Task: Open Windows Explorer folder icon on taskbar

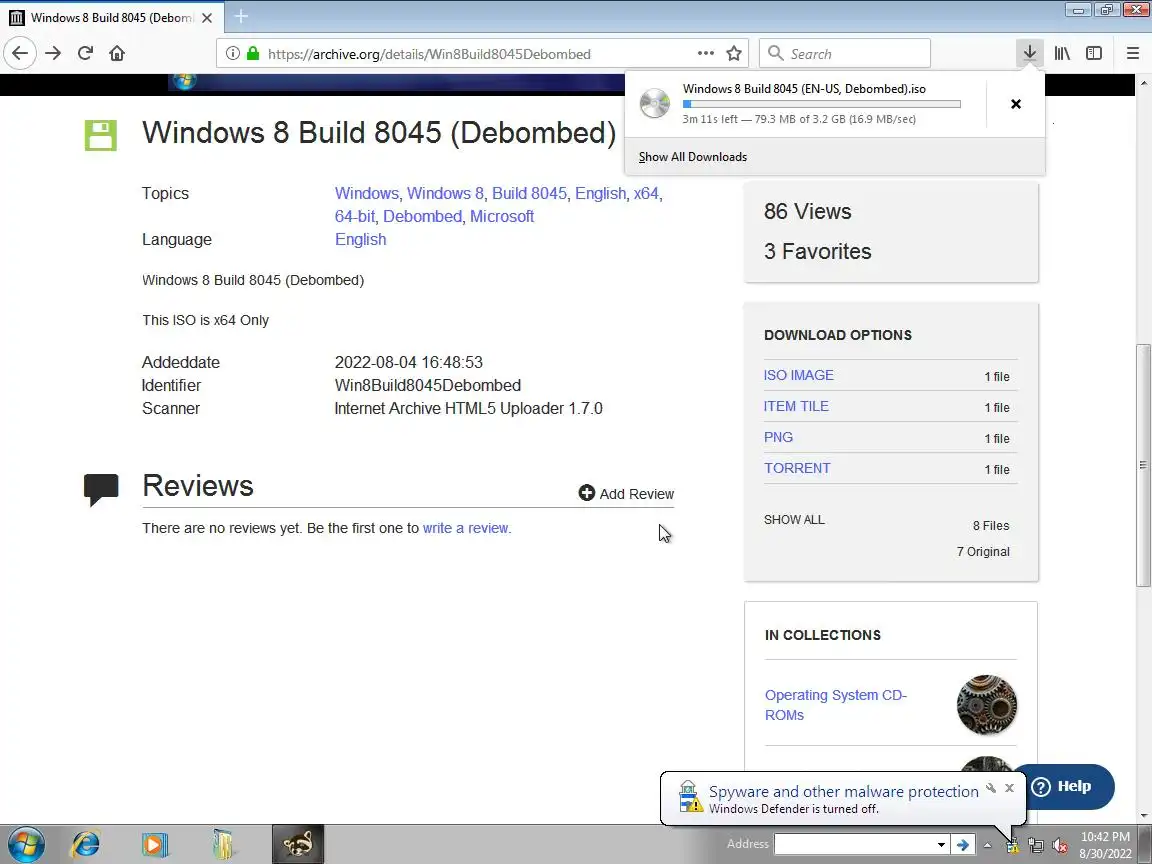Action: coord(223,844)
